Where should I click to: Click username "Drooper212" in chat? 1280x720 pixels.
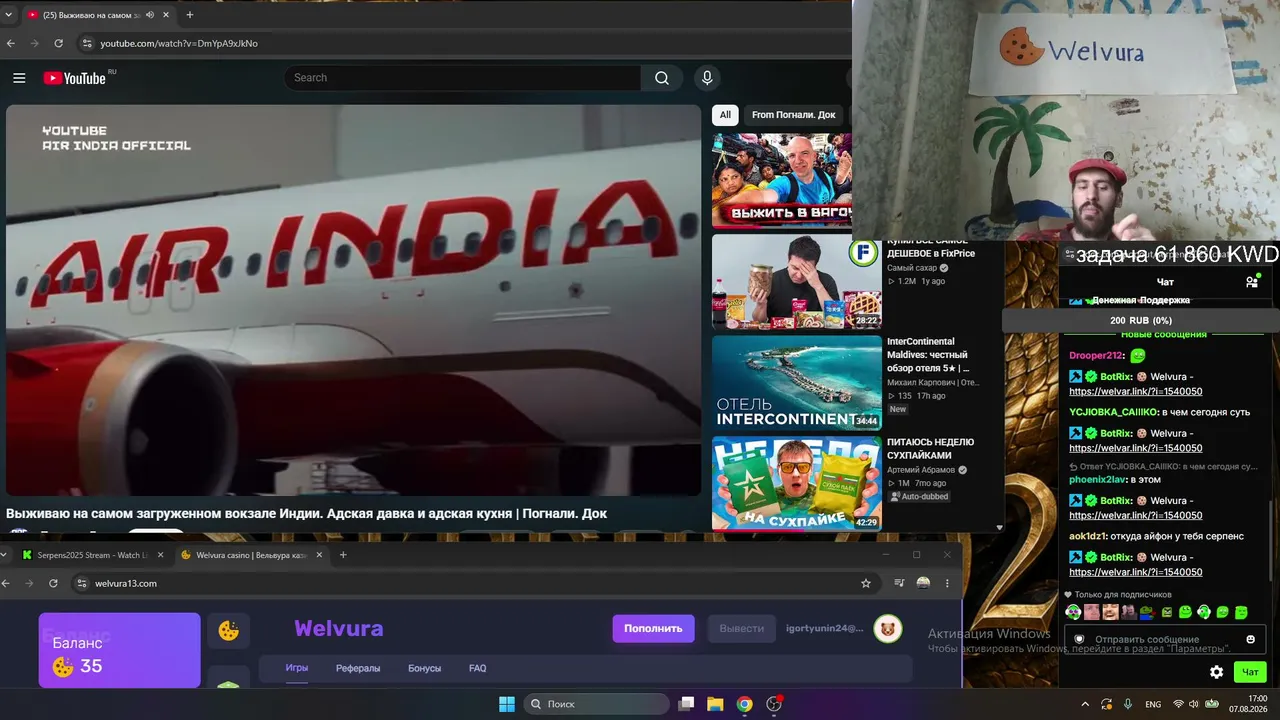point(1096,355)
